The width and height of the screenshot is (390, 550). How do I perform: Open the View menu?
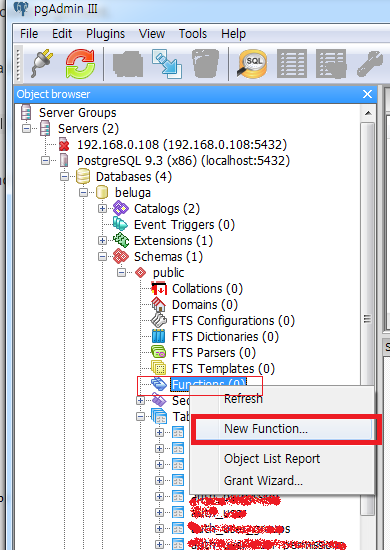click(x=152, y=34)
